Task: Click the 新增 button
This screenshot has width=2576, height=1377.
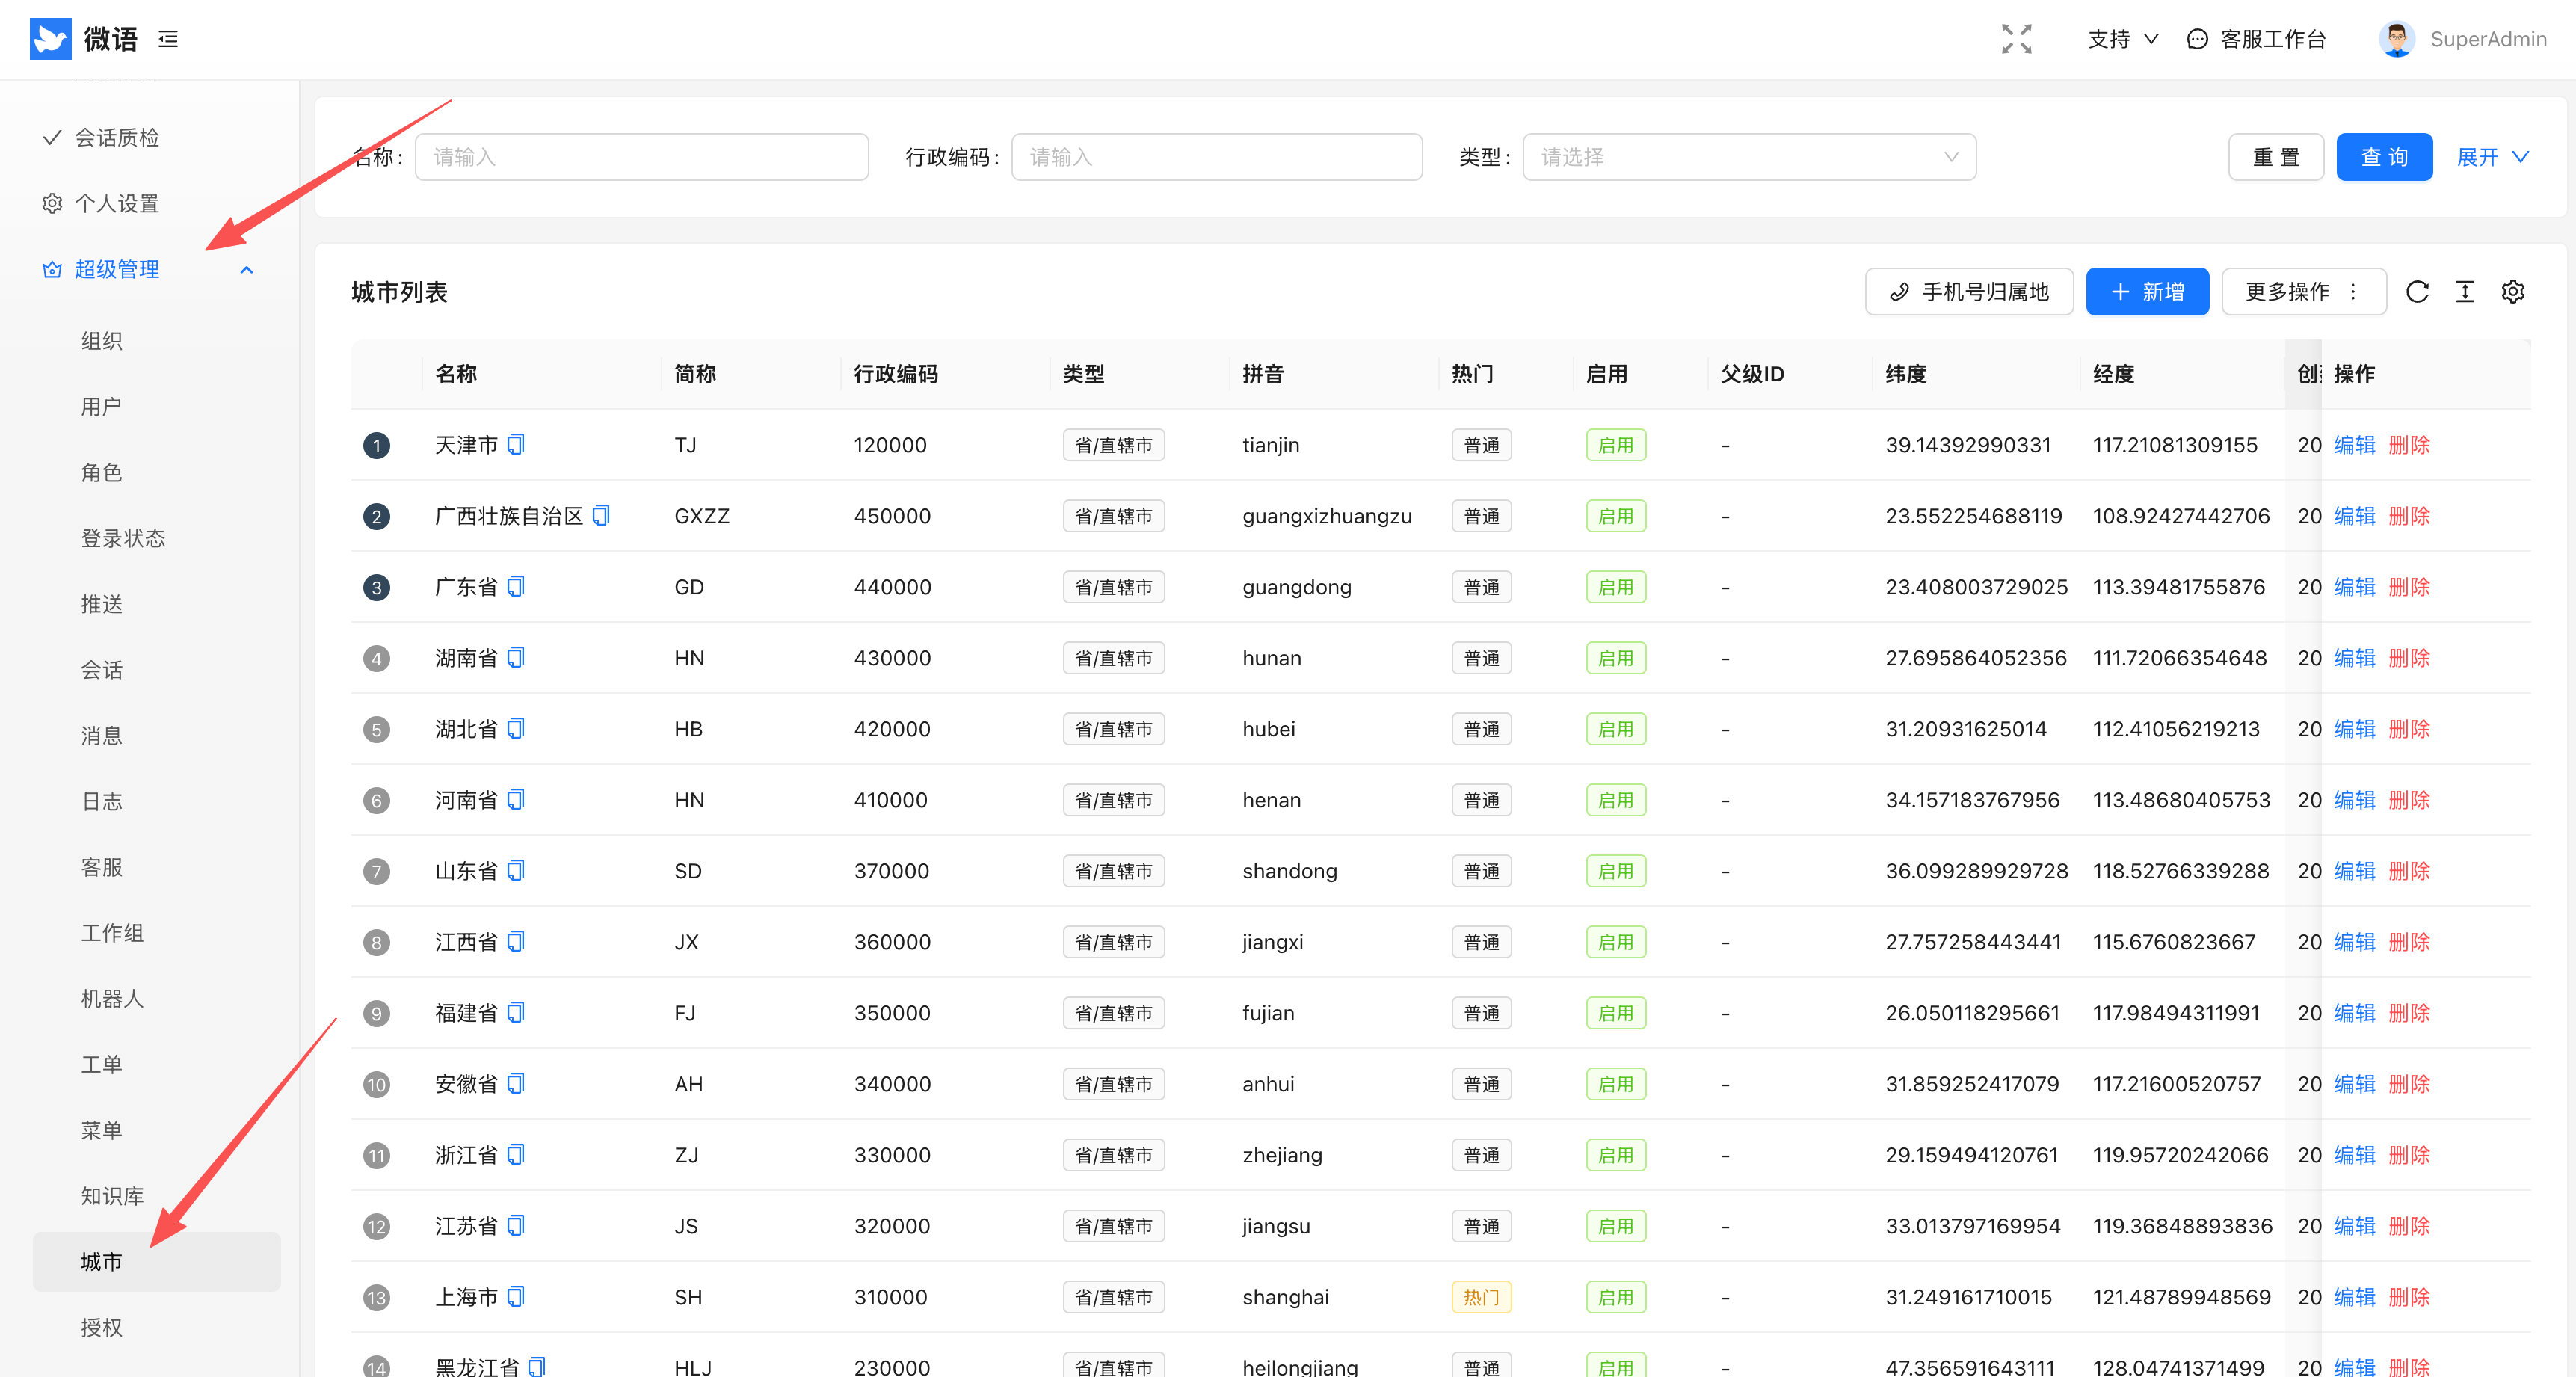Action: click(x=2147, y=291)
